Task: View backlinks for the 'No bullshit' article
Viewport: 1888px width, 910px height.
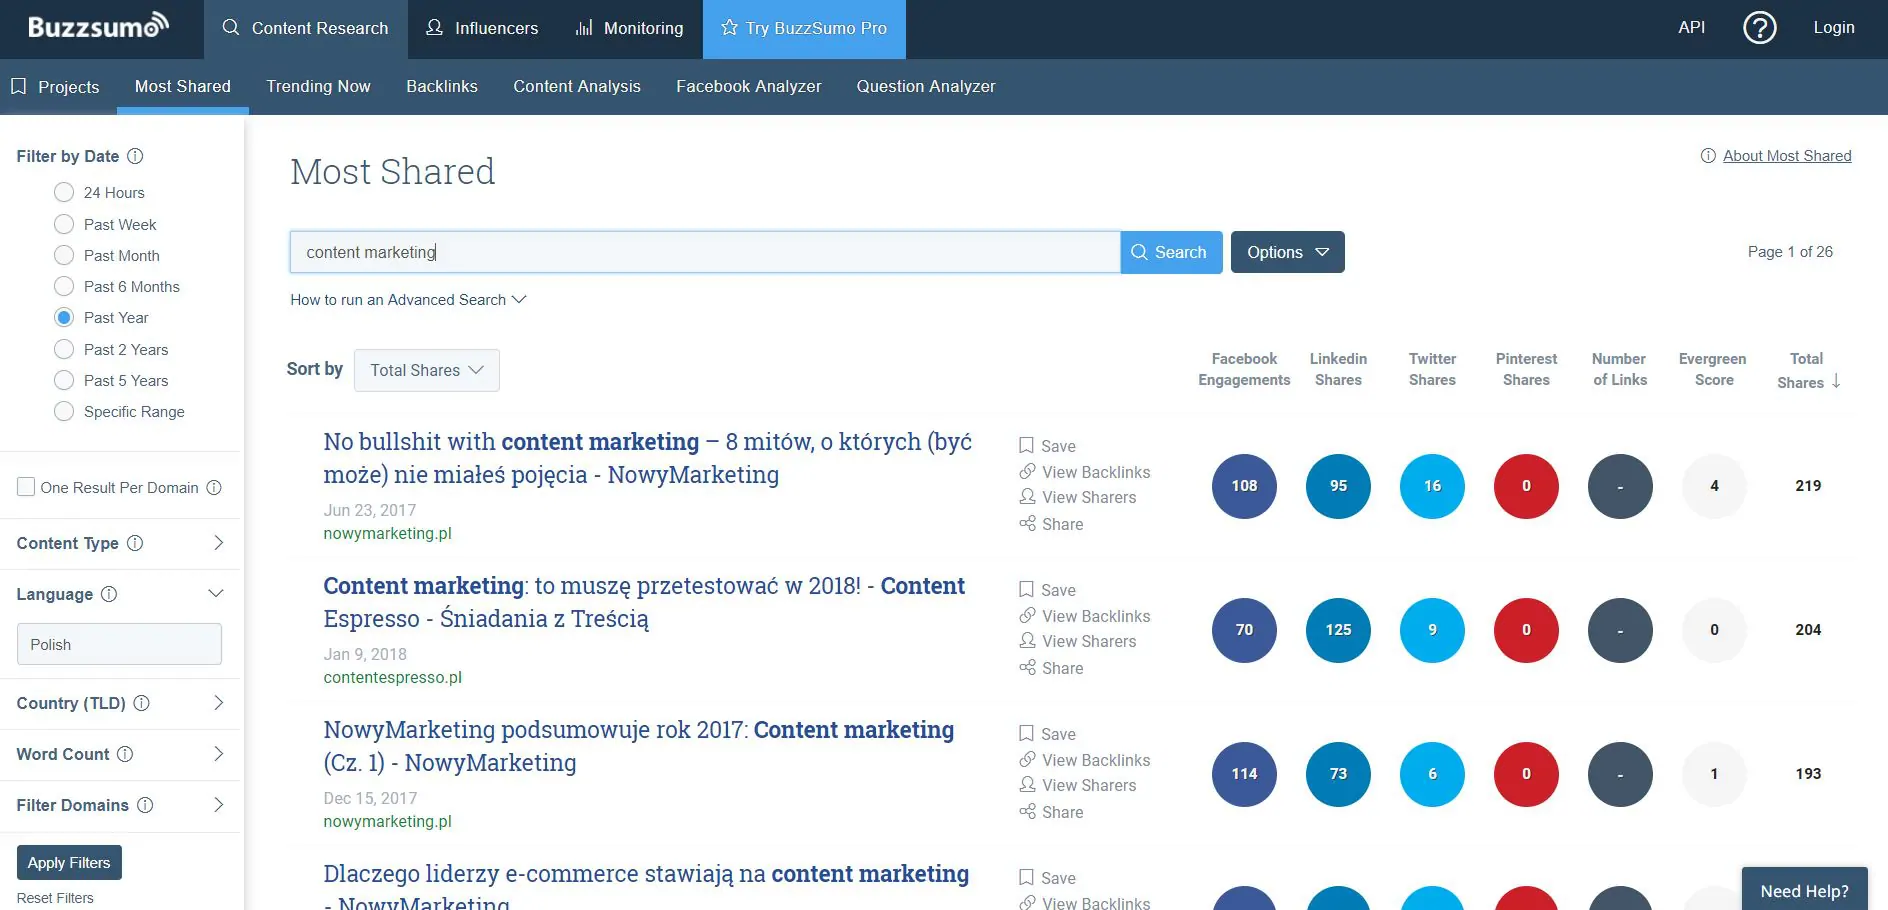Action: [x=1084, y=472]
